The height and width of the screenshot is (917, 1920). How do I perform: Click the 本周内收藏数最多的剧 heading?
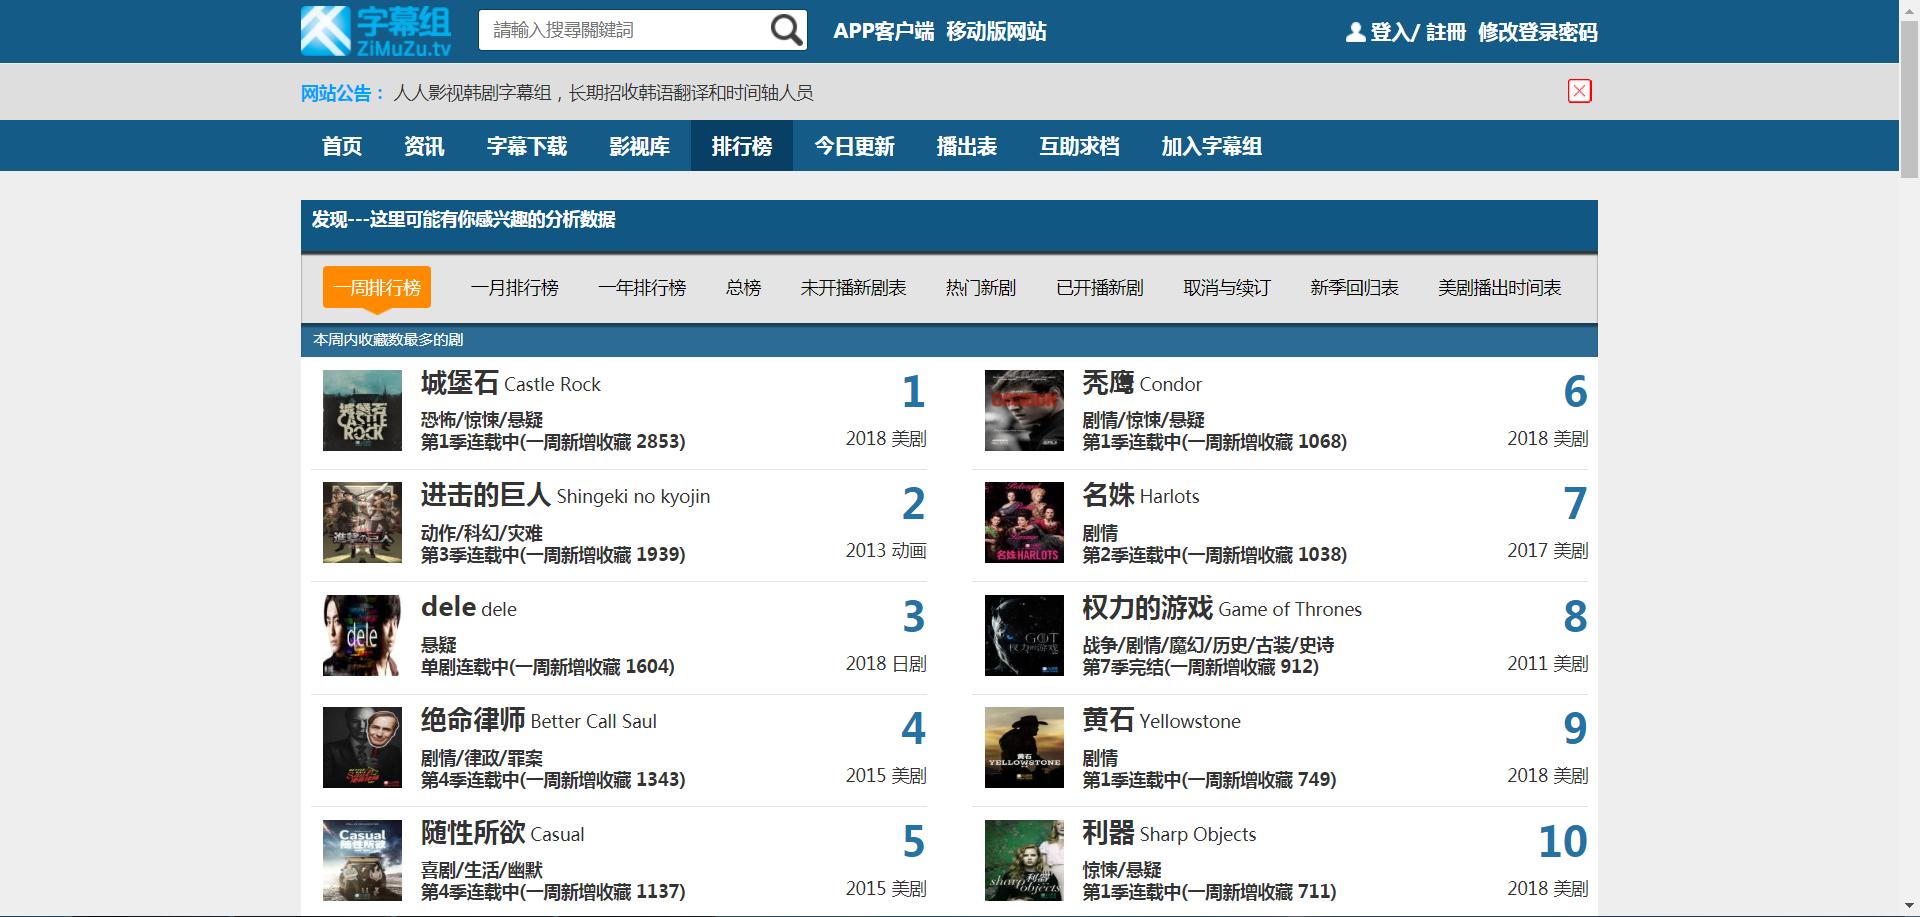click(x=388, y=340)
